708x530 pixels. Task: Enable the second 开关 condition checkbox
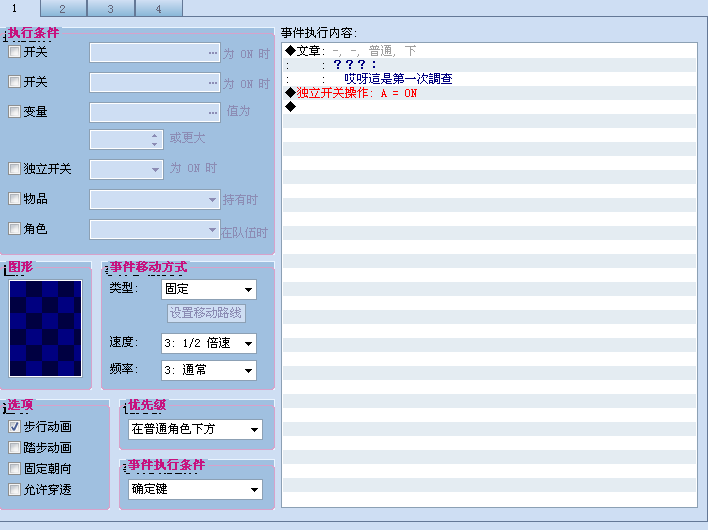[14, 82]
